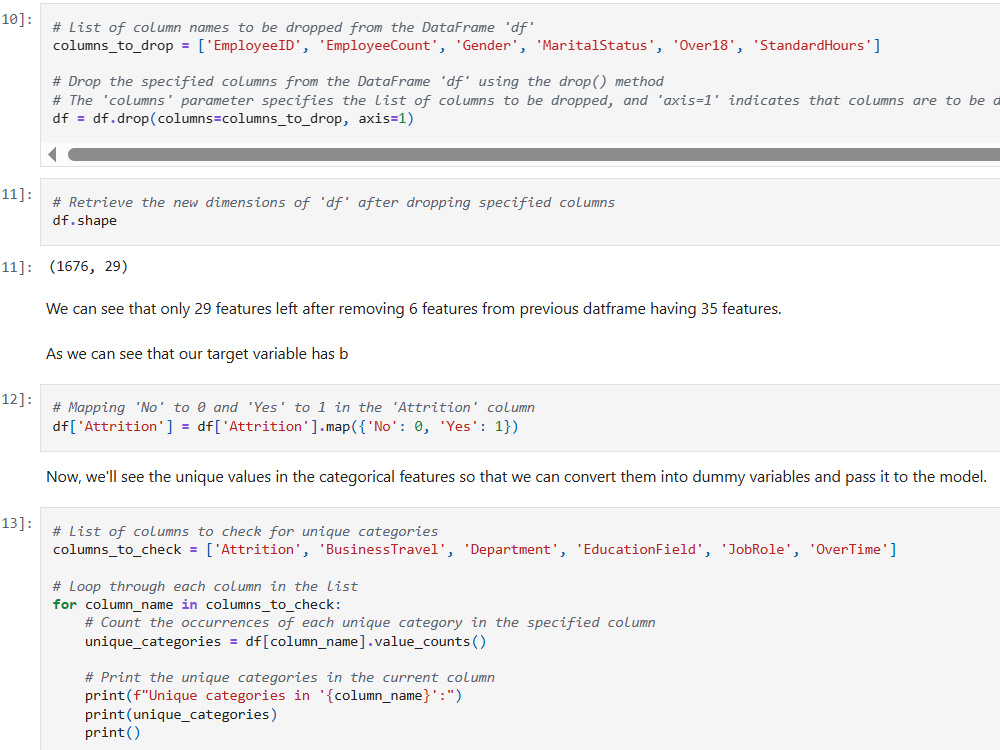Click the comment '# Mapping 'No' to 0 and 'Yes' to 1'
This screenshot has height=750, width=1000.
click(x=293, y=408)
